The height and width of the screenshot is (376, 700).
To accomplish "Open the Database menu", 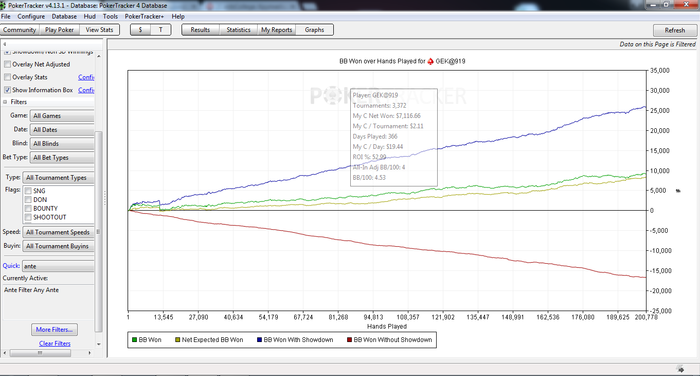I will click(64, 17).
